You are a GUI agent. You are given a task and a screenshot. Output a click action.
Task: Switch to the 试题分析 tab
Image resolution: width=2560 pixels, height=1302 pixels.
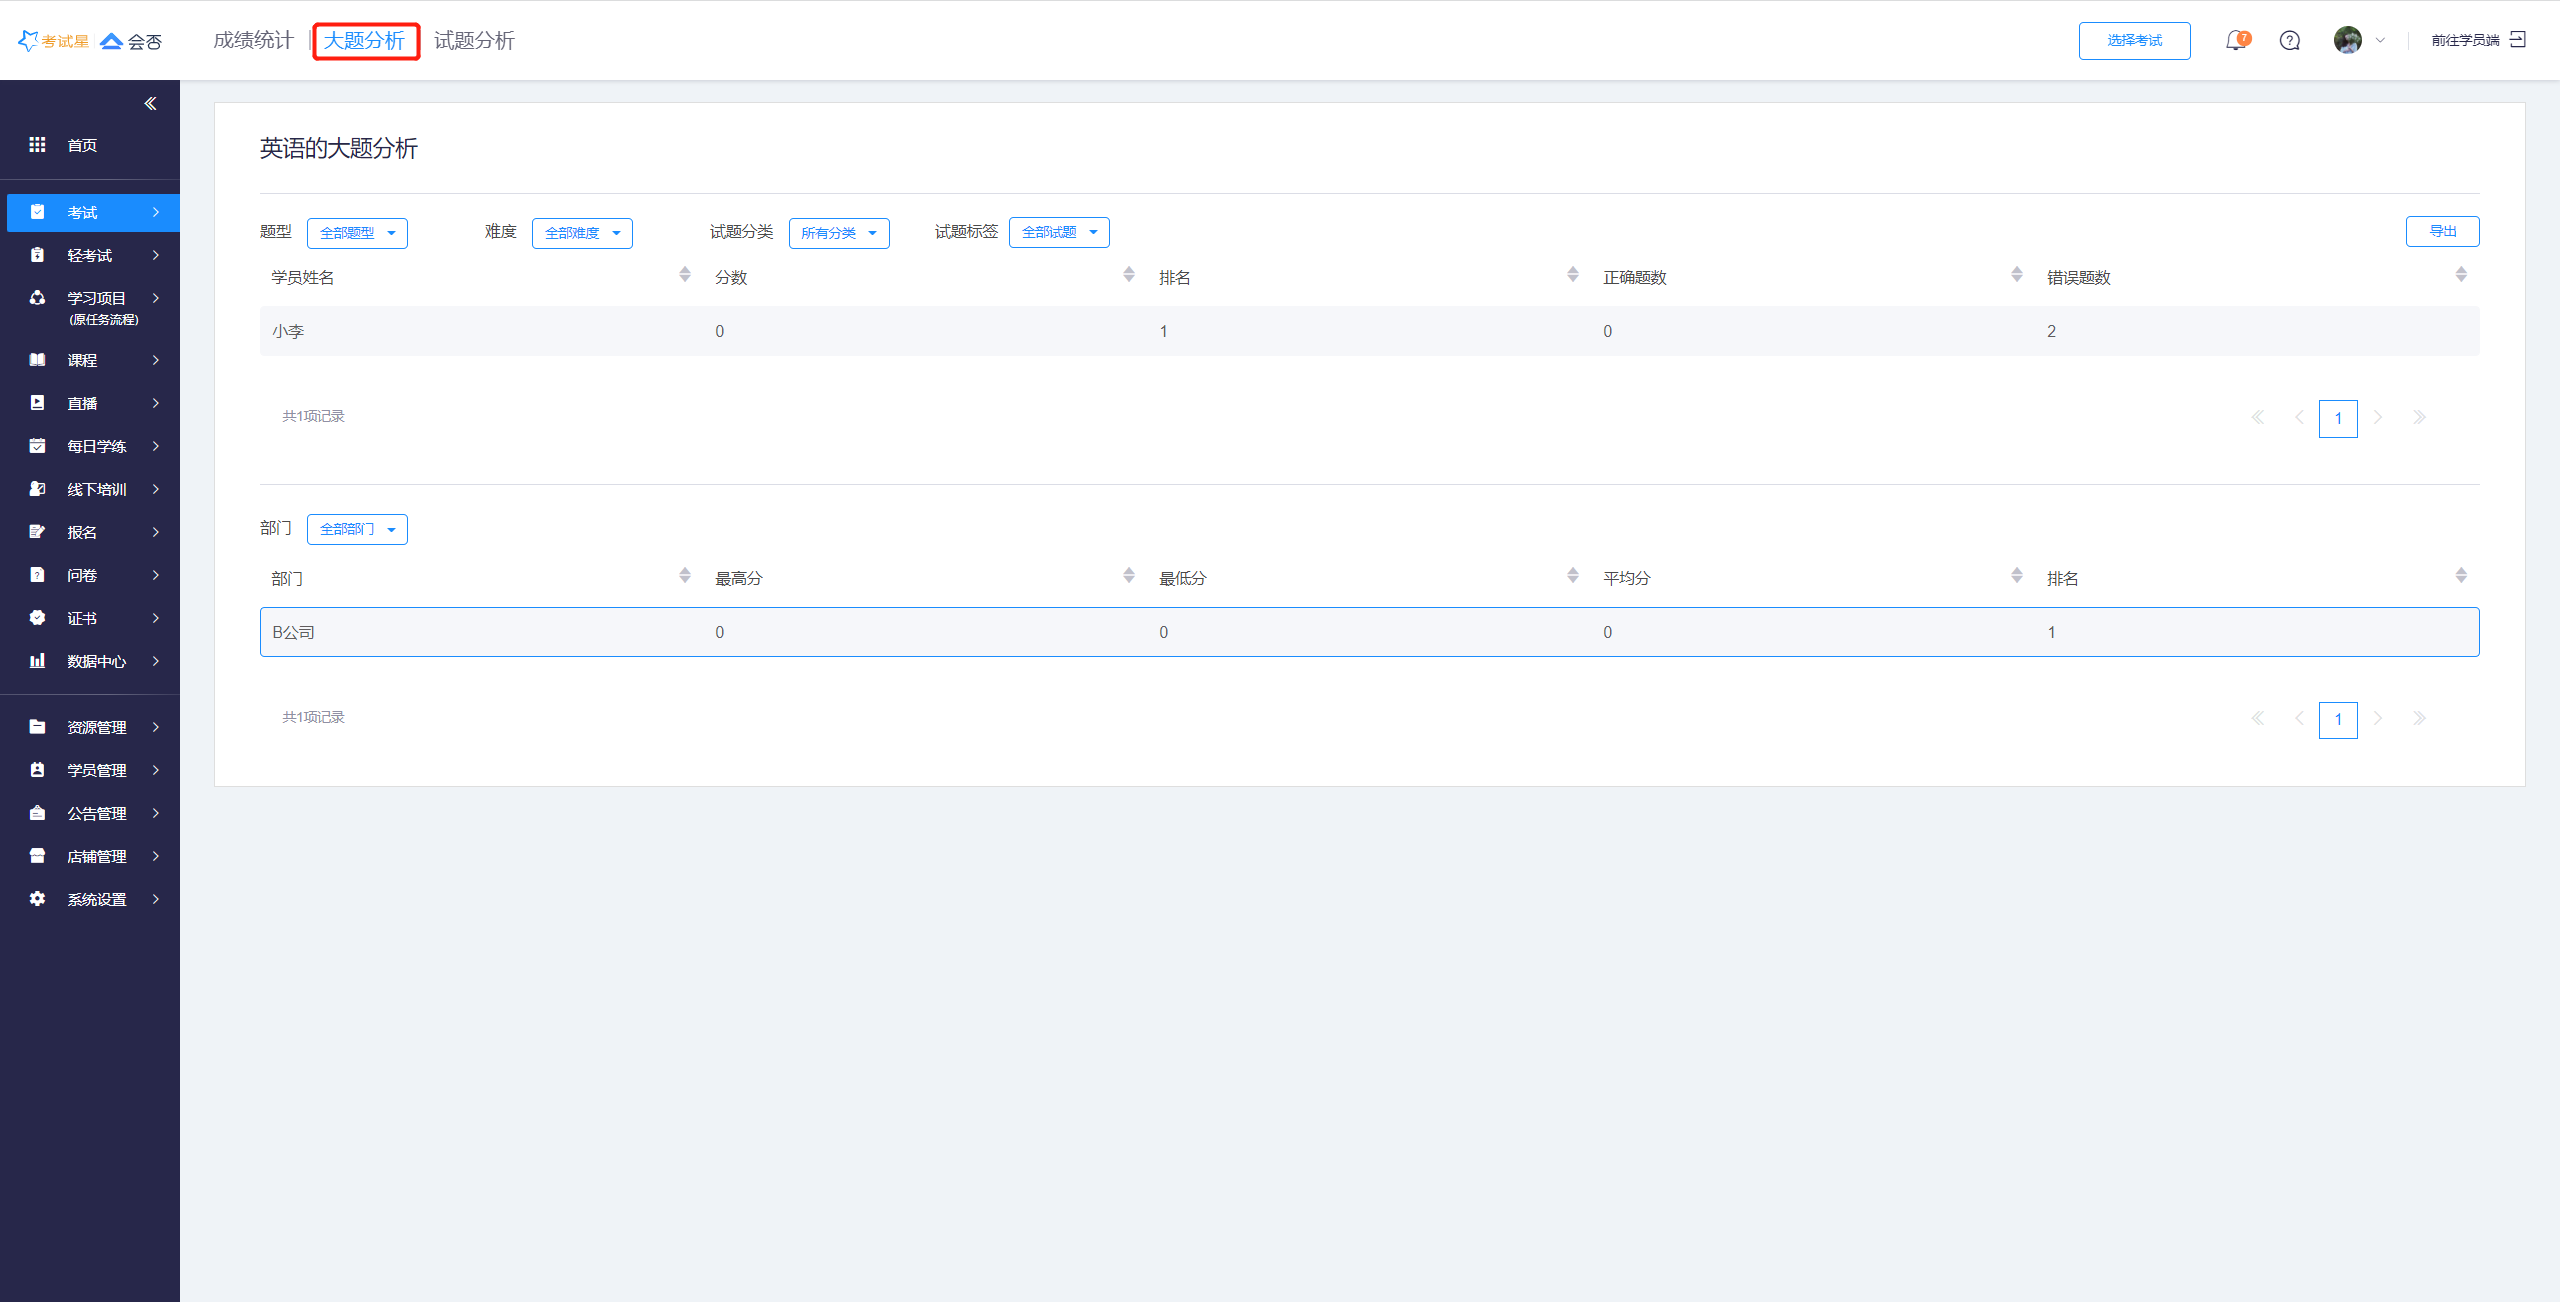pyautogui.click(x=474, y=41)
